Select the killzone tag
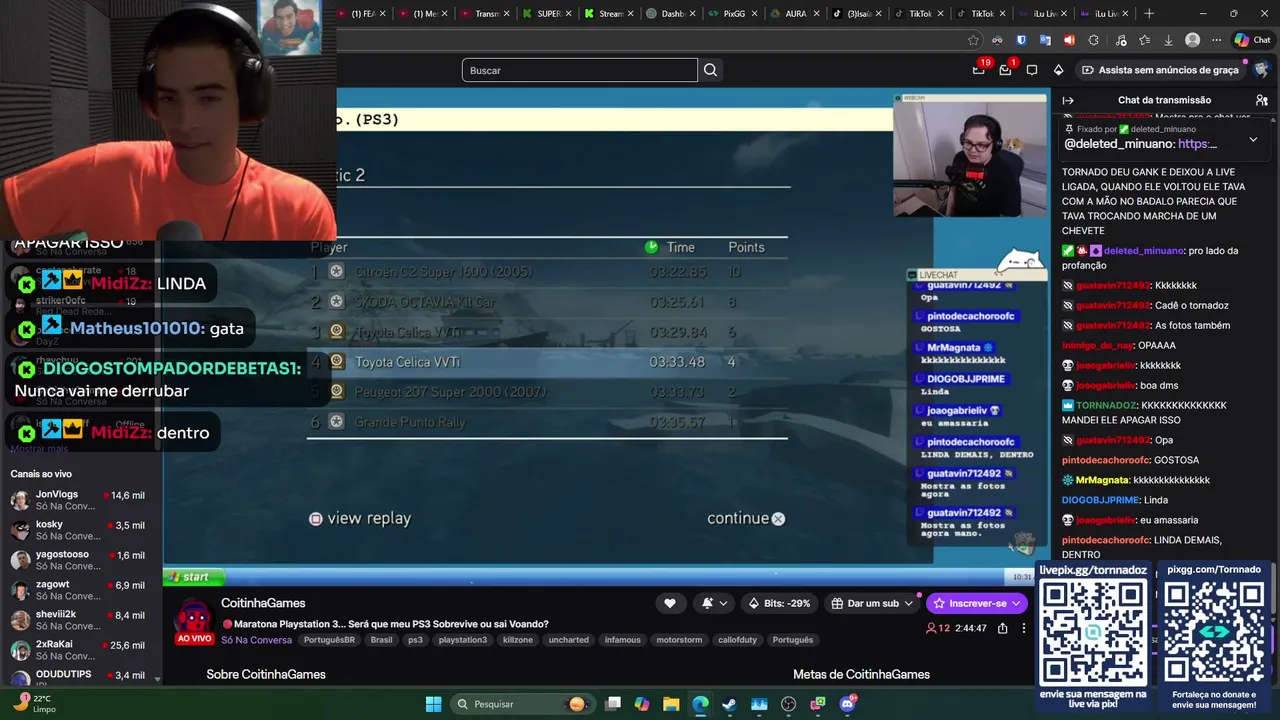The image size is (1280, 720). (x=518, y=640)
